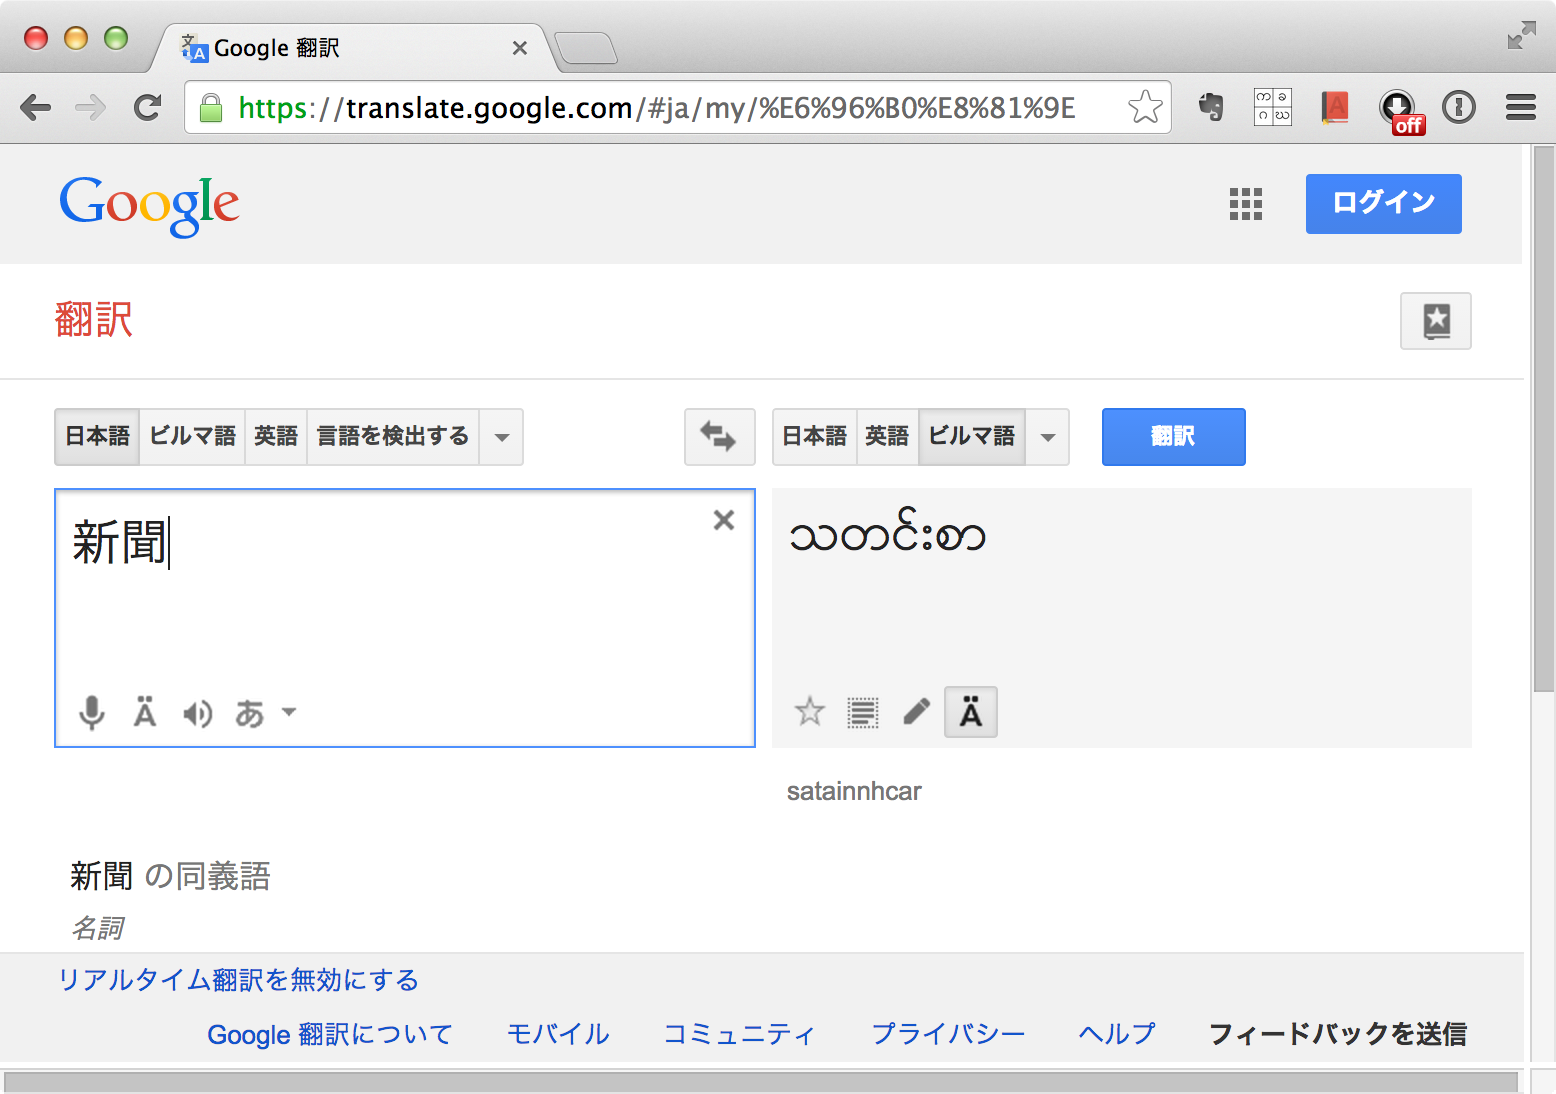Open the red book extension icon
The image size is (1556, 1094).
tap(1334, 107)
